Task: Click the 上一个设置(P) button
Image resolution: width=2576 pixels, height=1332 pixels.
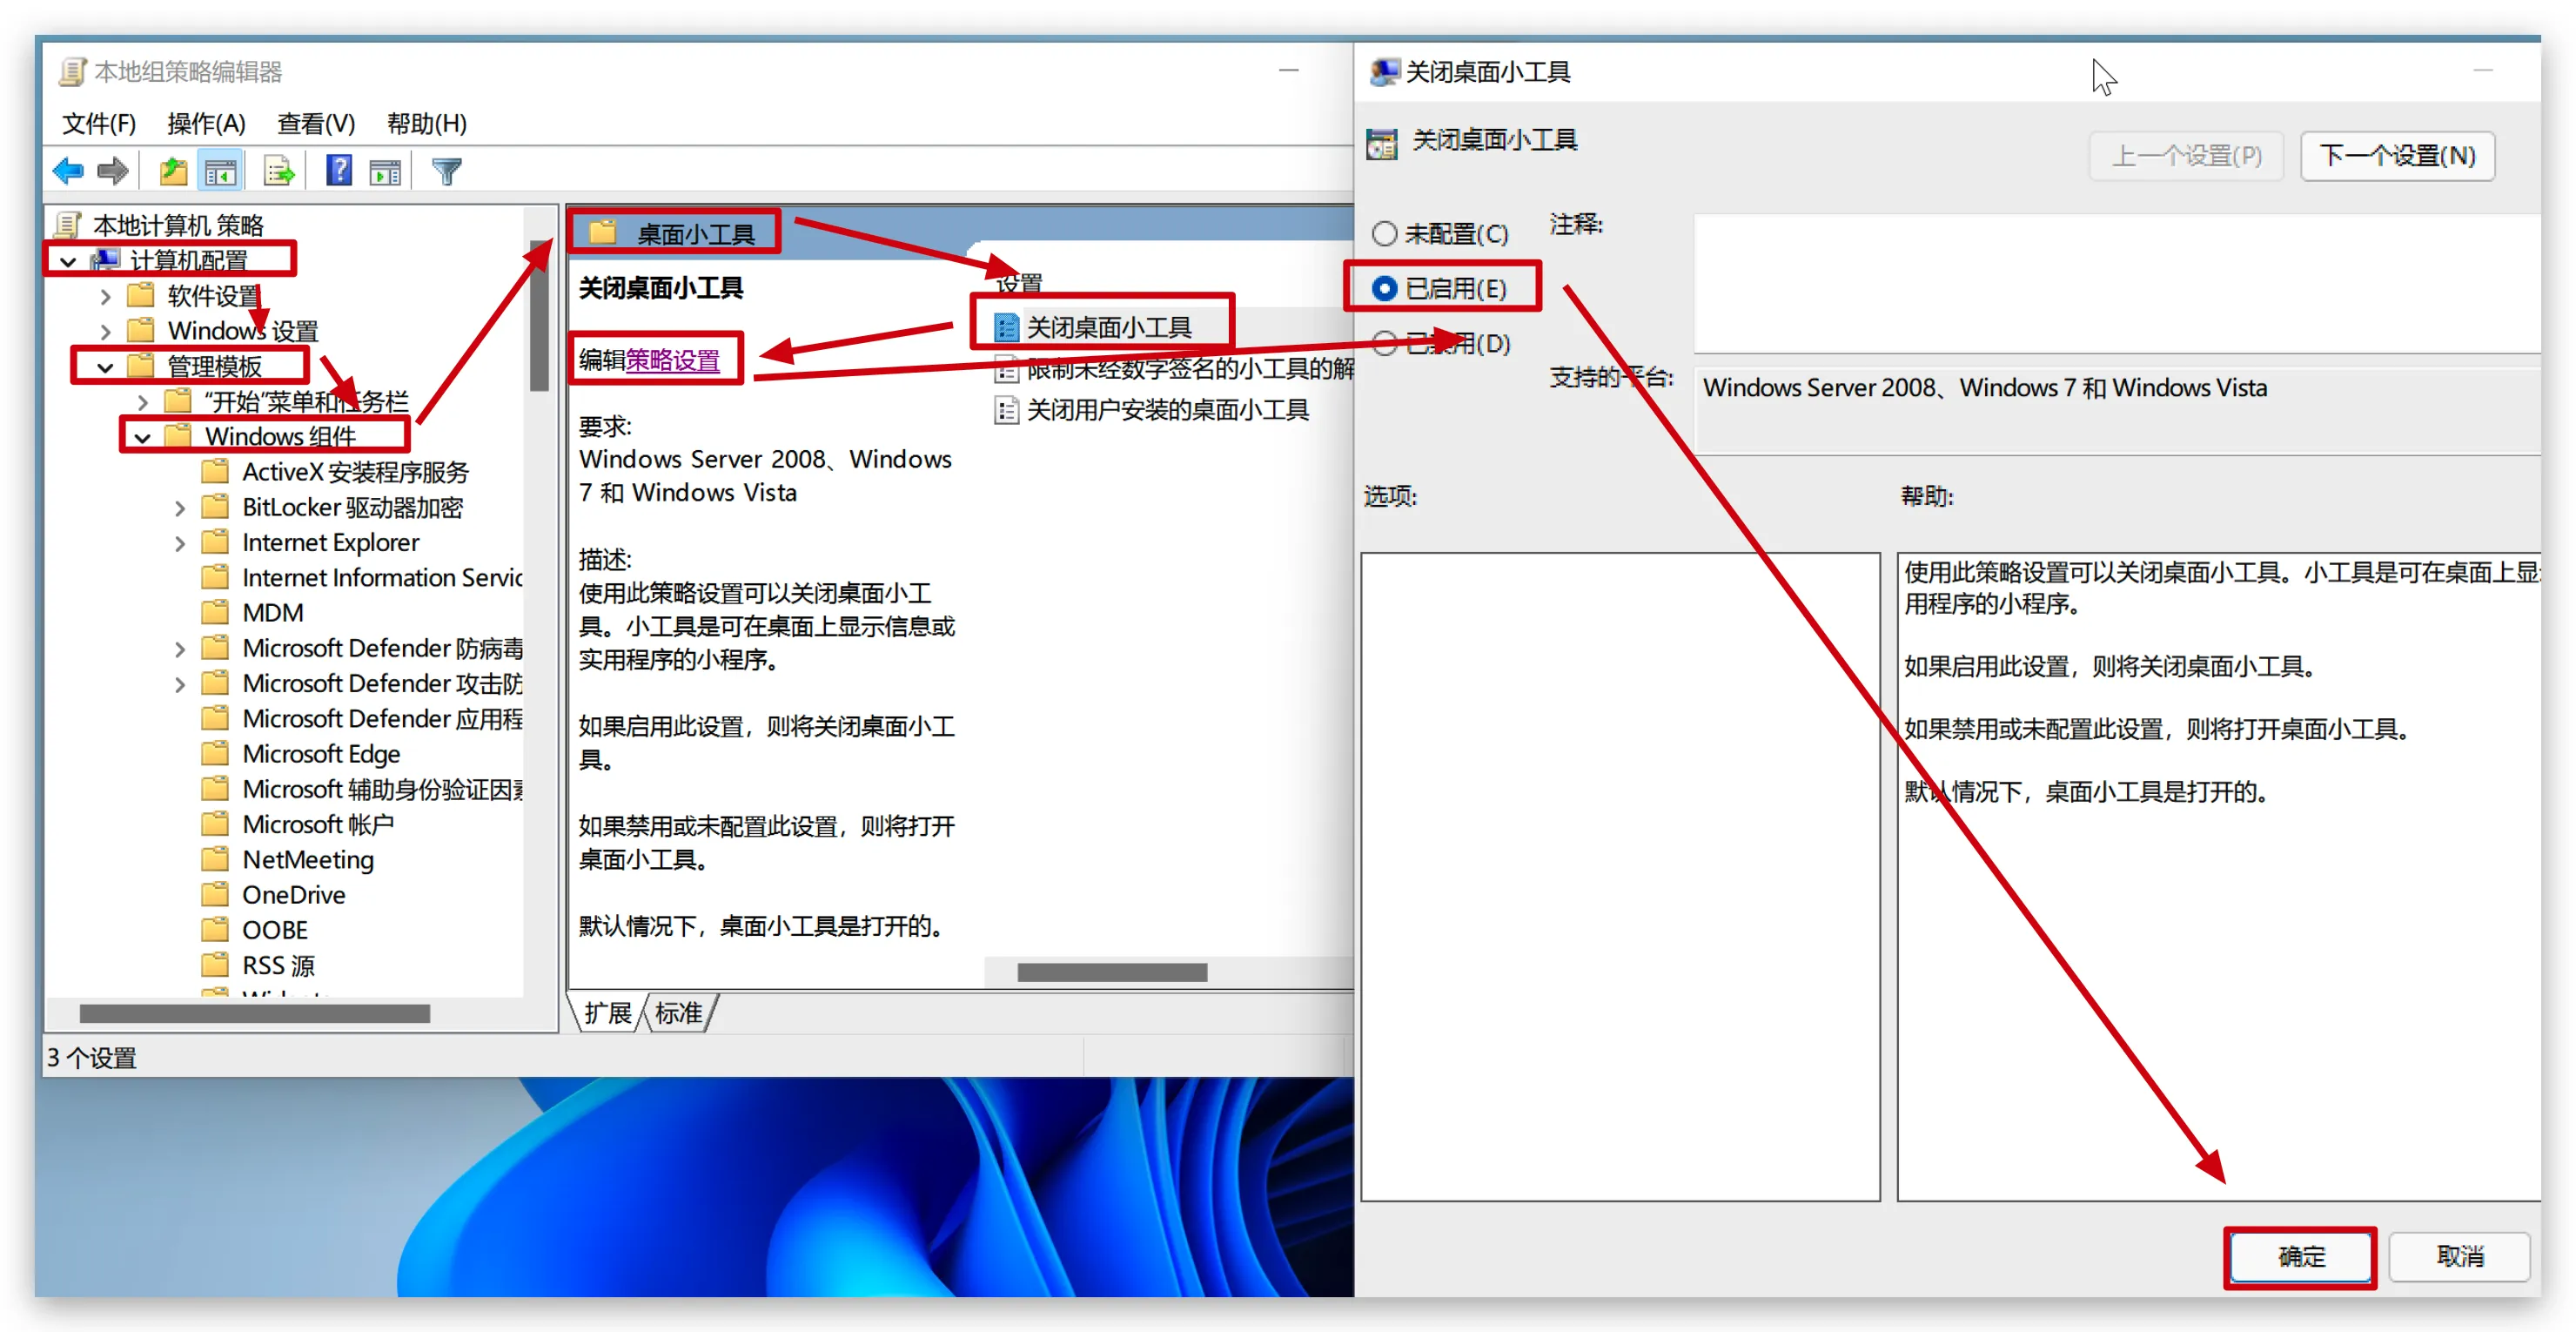Action: click(2186, 156)
